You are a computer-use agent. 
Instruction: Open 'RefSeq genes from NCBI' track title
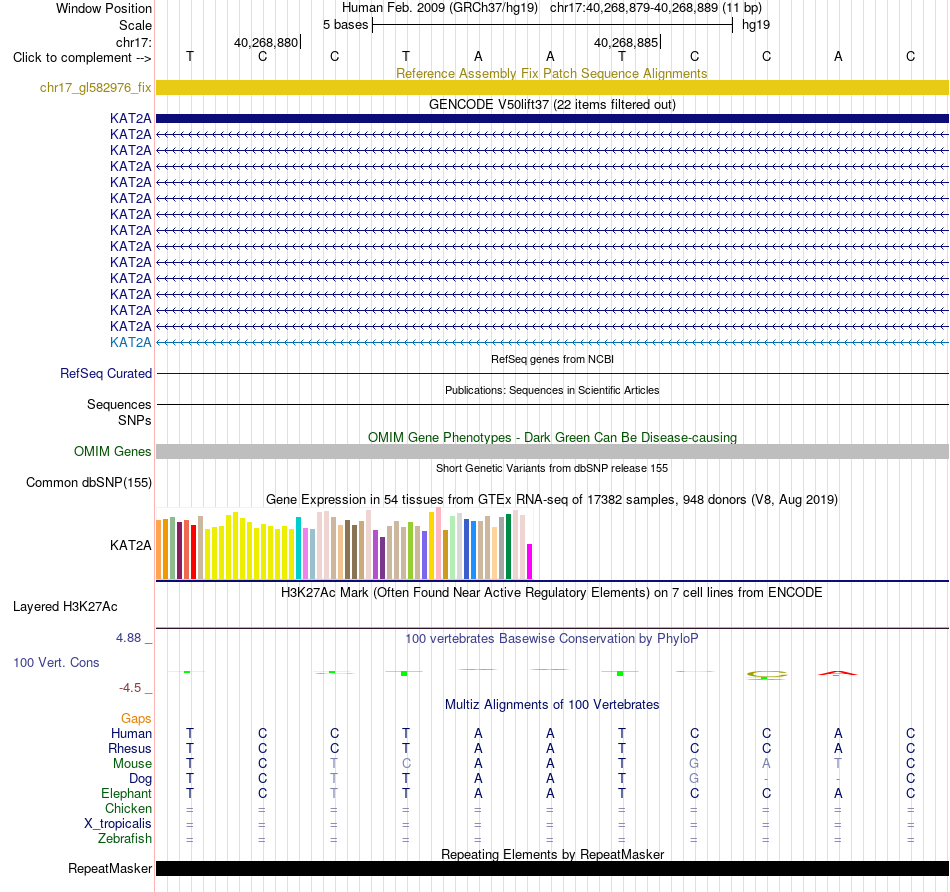[552, 359]
